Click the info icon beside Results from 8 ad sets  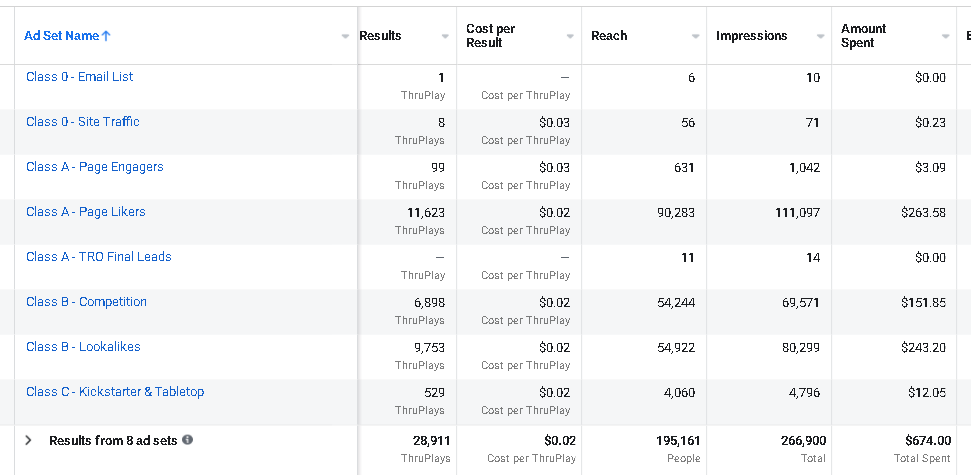click(187, 440)
